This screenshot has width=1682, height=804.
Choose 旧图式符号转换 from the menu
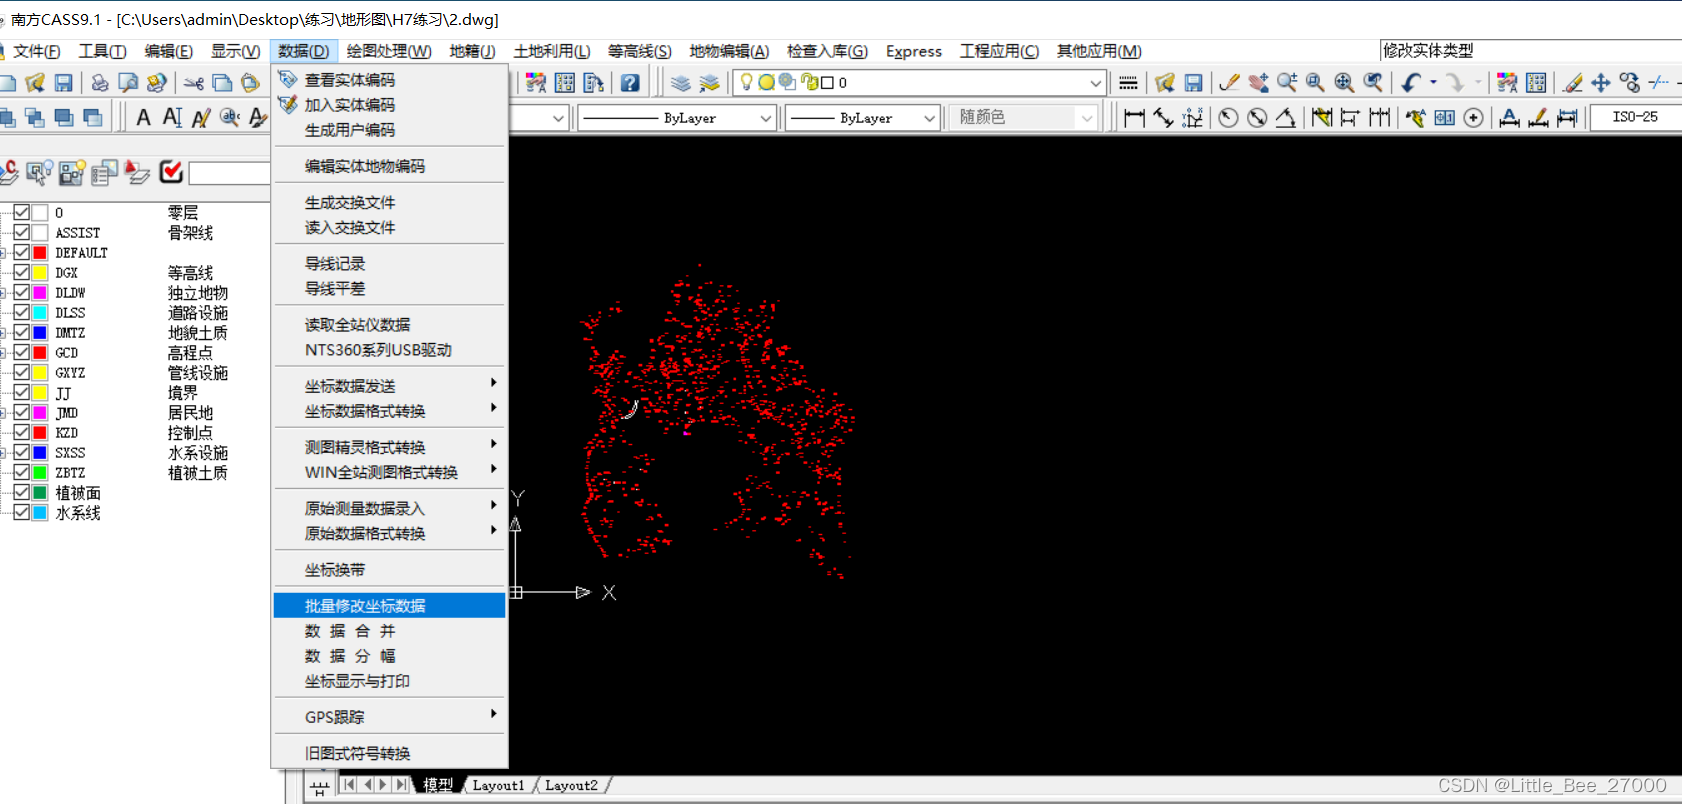pyautogui.click(x=389, y=753)
